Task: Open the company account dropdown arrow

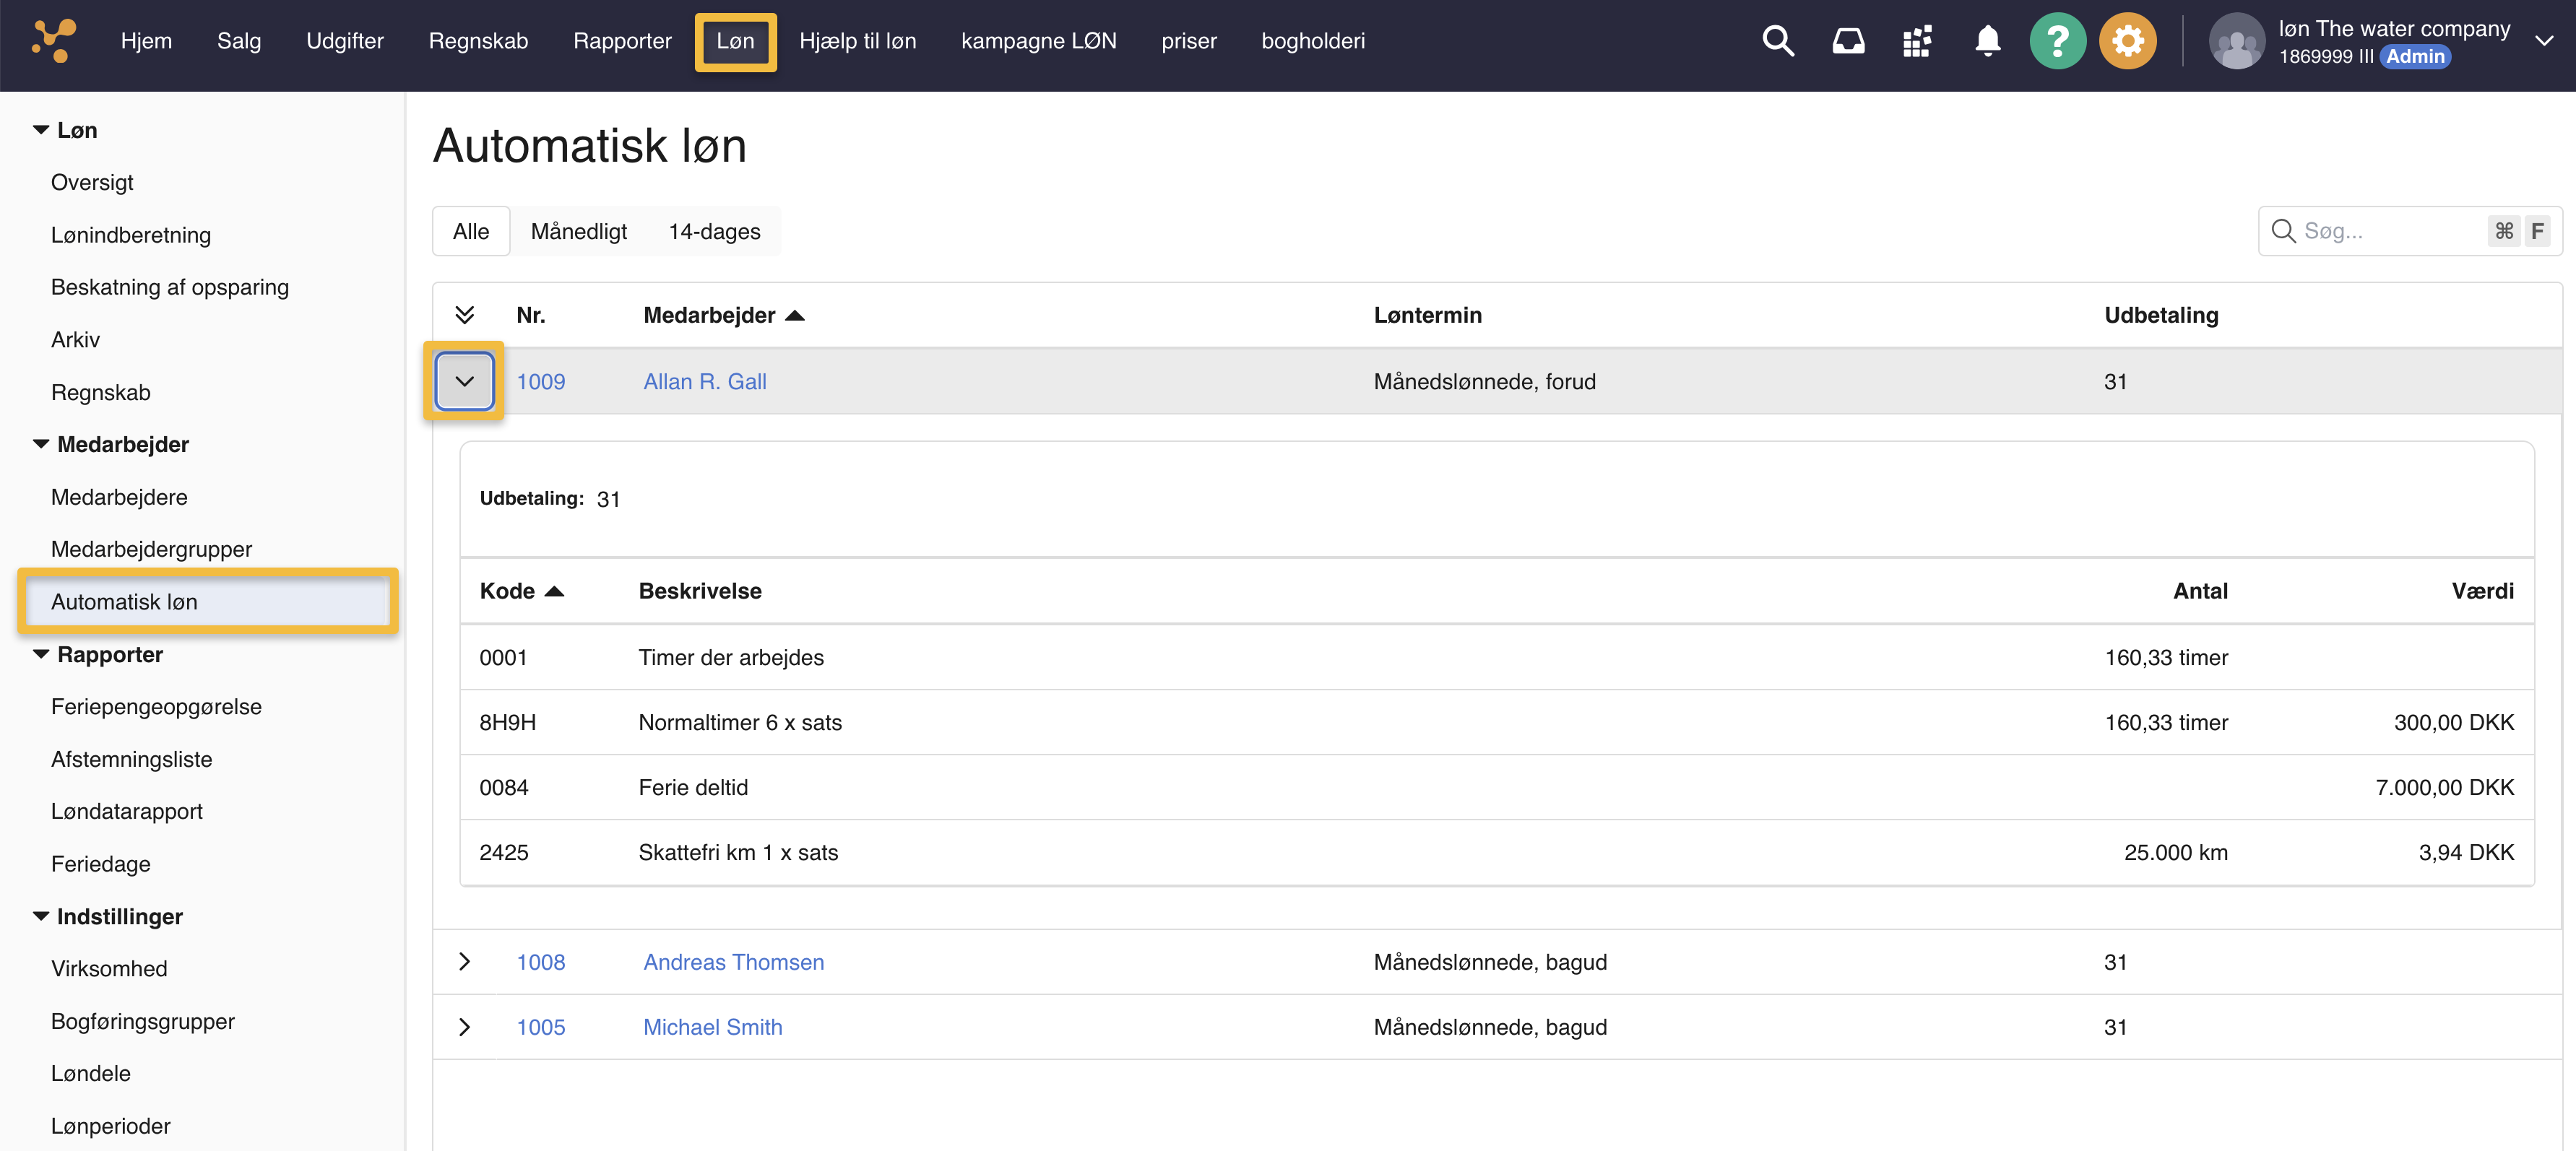Action: click(x=2543, y=41)
